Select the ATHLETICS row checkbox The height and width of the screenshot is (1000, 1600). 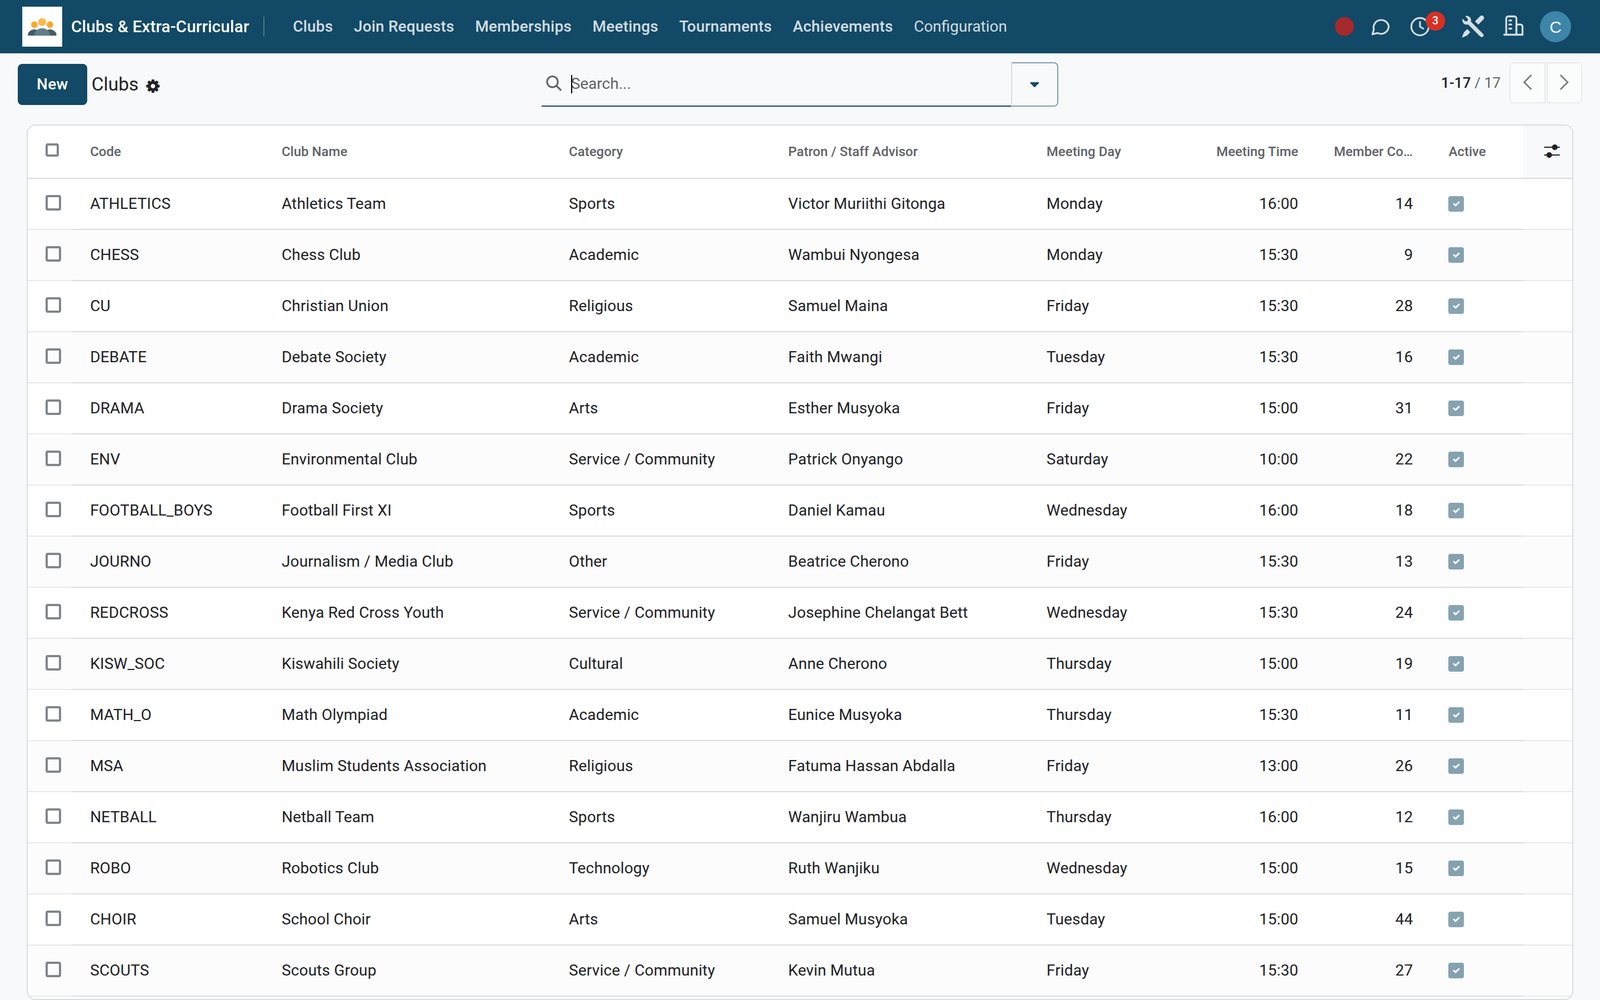point(53,203)
